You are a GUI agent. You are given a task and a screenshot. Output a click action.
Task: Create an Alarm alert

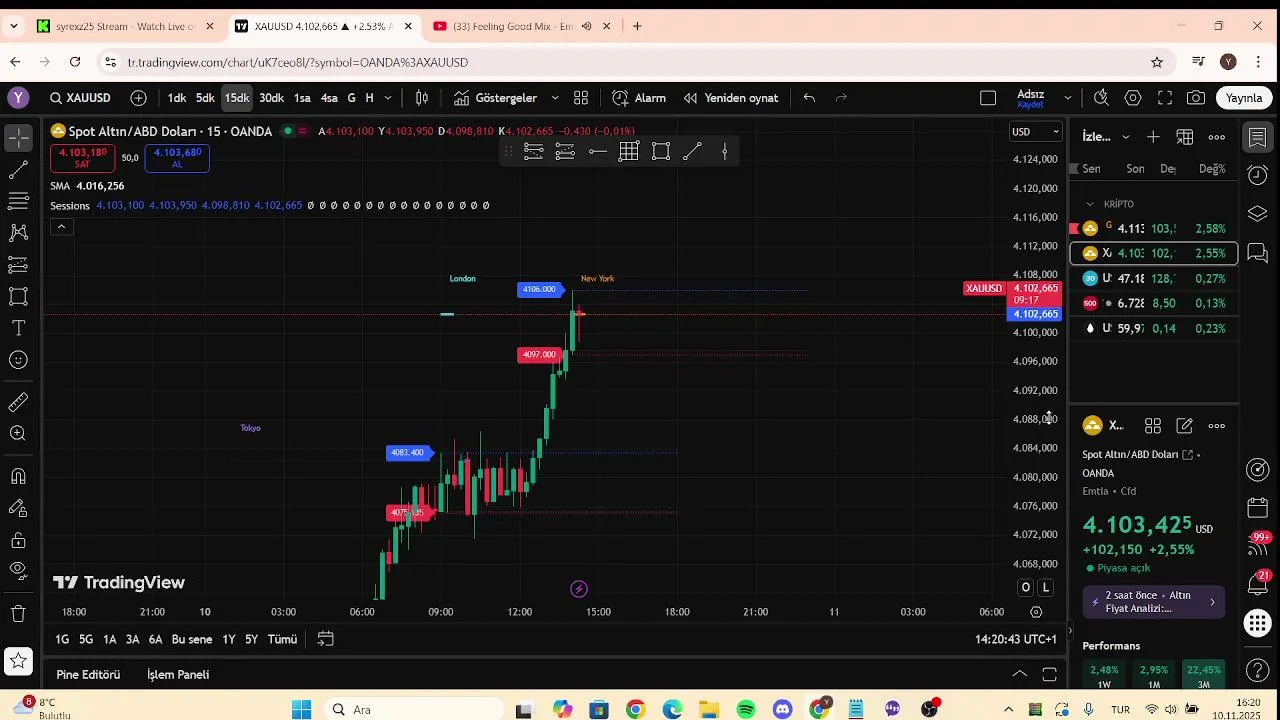639,98
